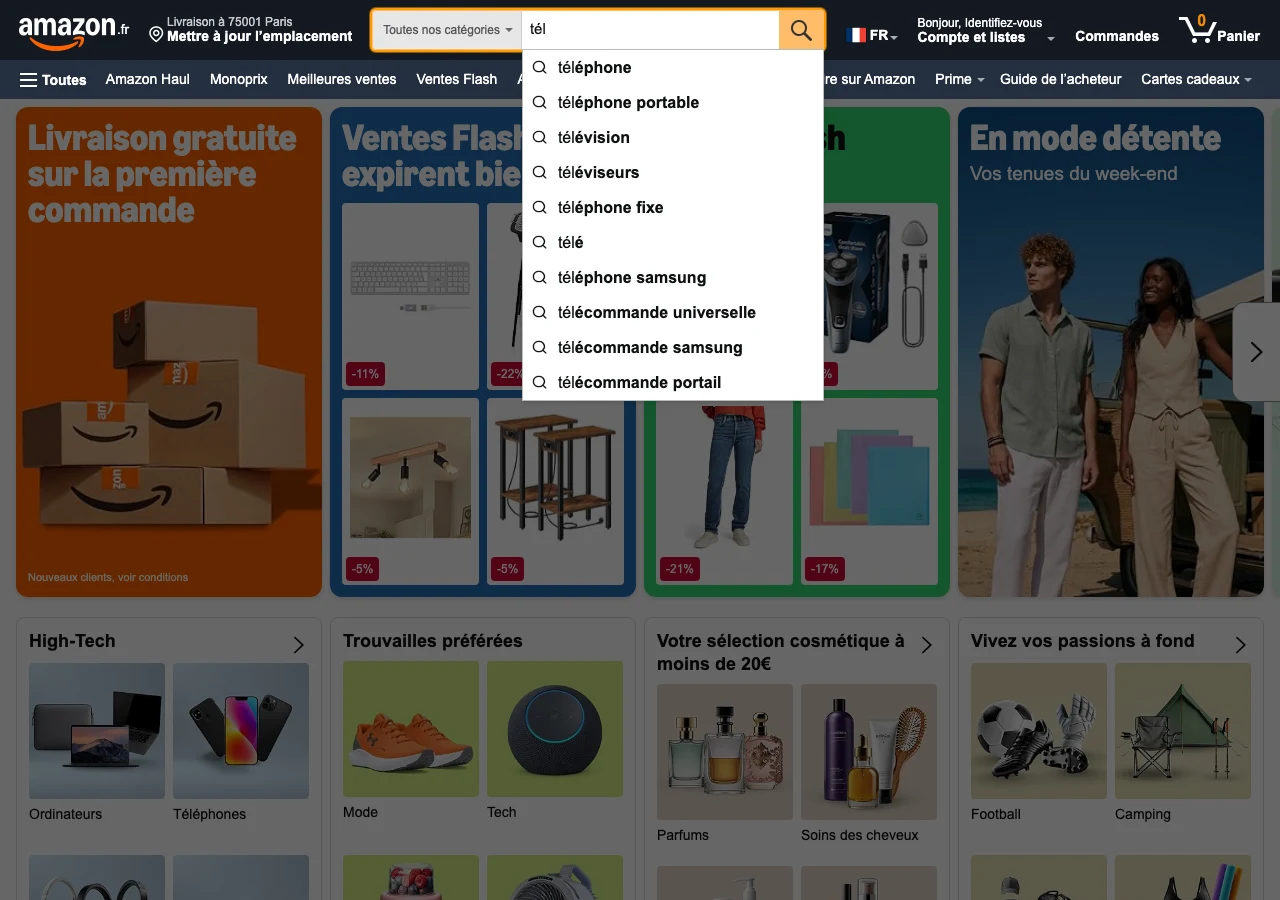Open the Tech Echo speaker thumbnail
The width and height of the screenshot is (1280, 900).
click(x=555, y=729)
